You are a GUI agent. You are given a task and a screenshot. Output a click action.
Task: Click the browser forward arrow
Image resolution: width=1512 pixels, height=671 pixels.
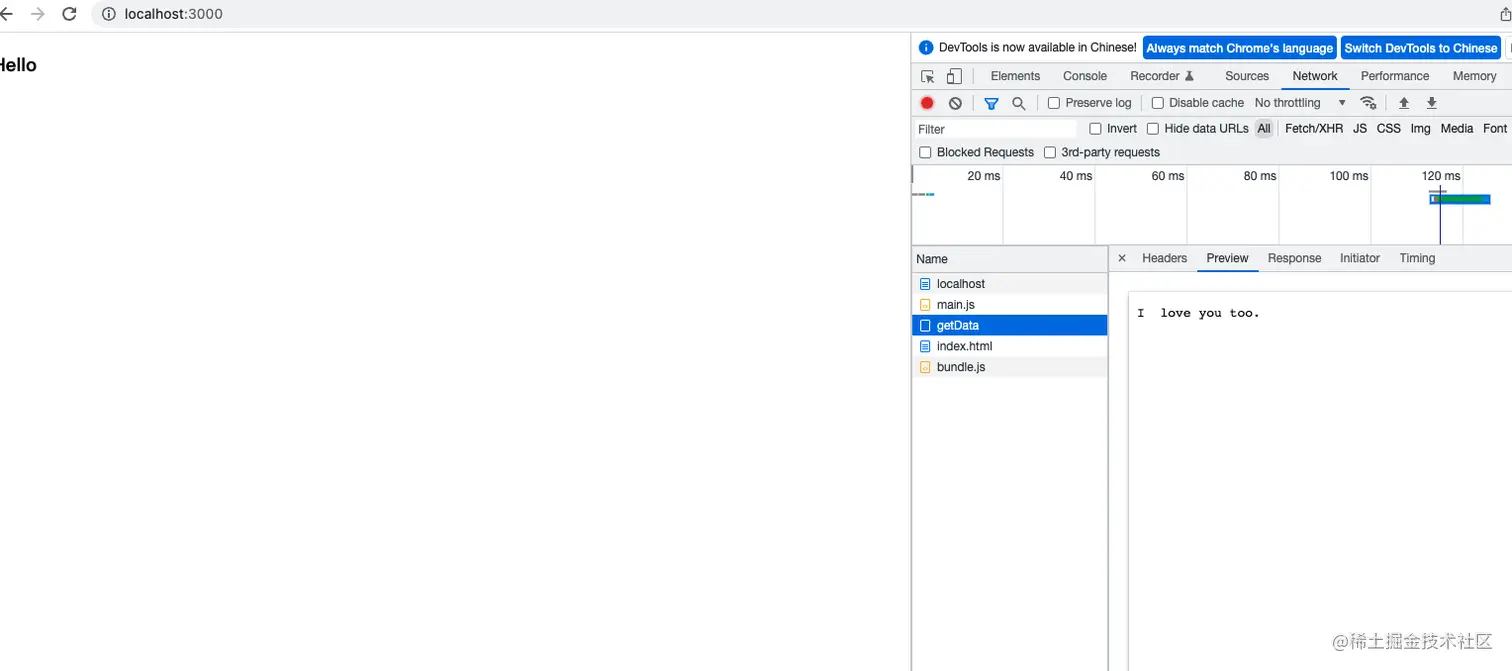38,14
